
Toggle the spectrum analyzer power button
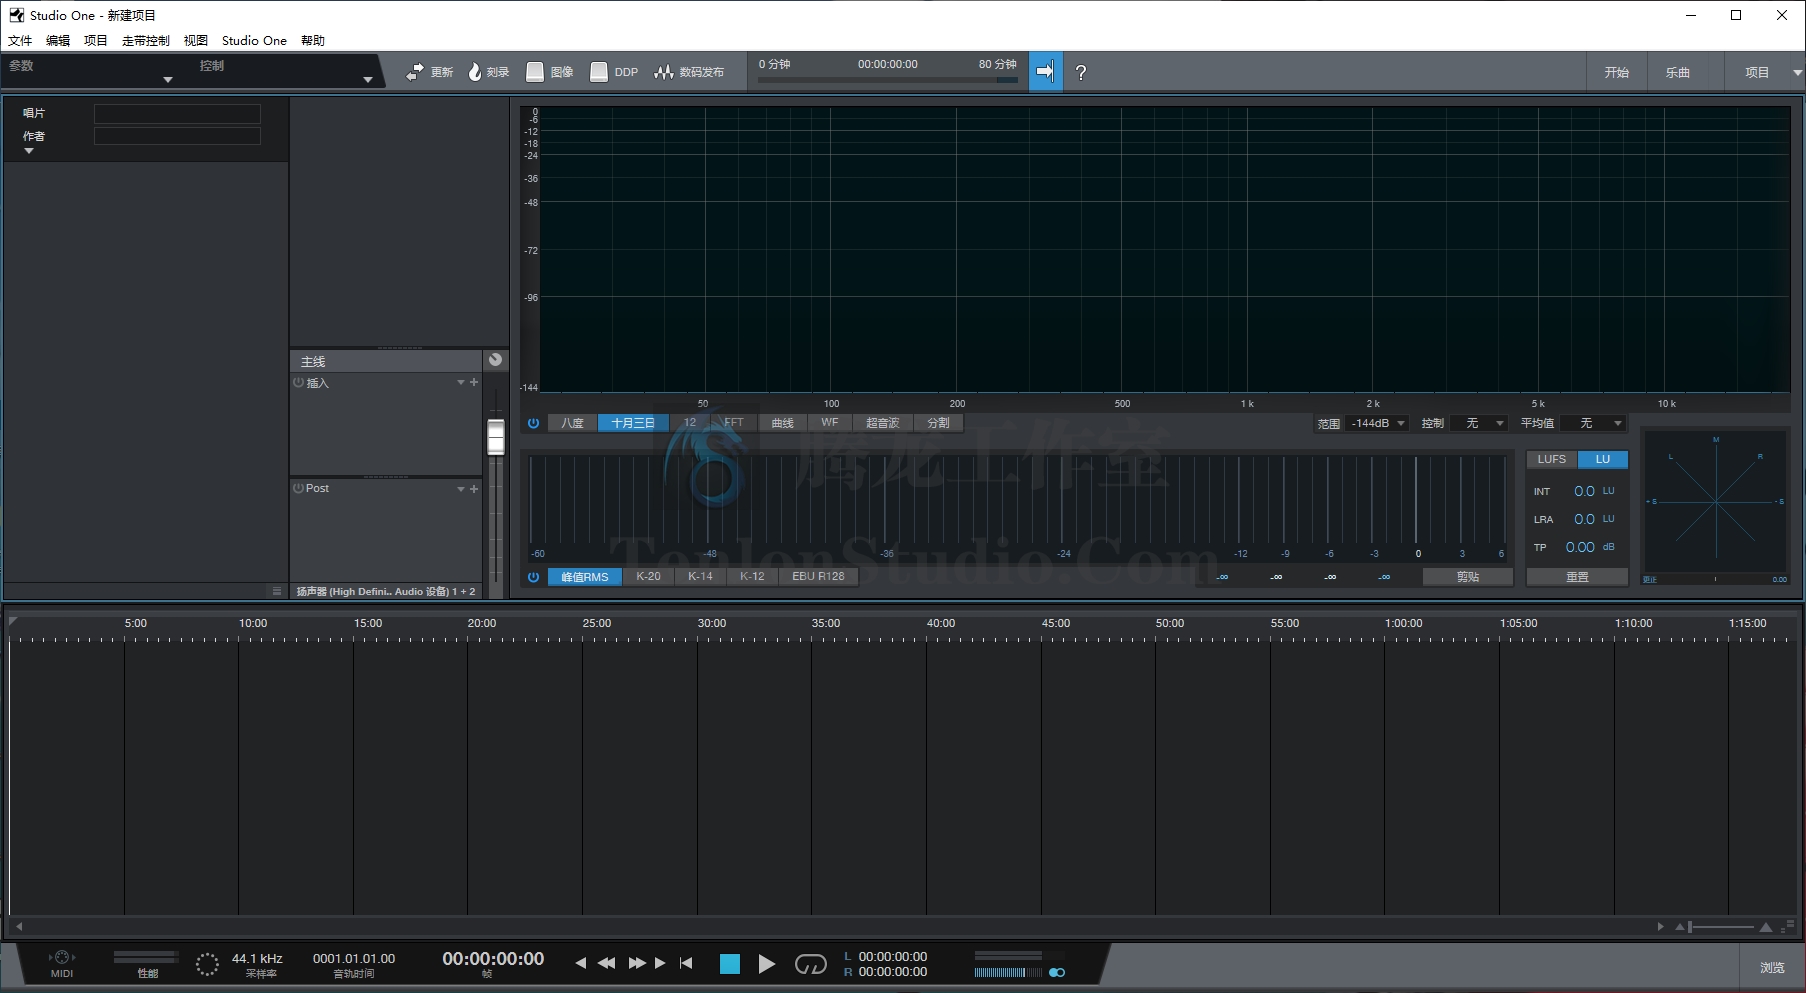pyautogui.click(x=533, y=423)
